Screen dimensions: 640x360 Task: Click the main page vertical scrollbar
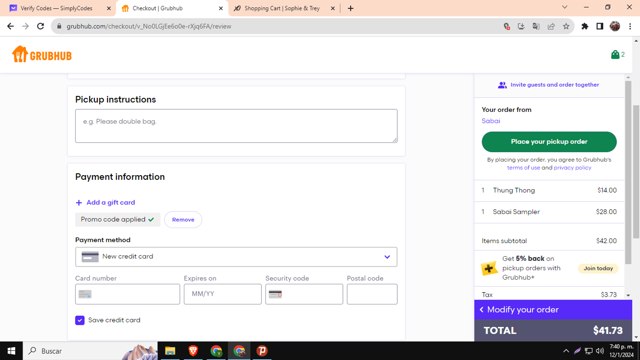pyautogui.click(x=636, y=171)
